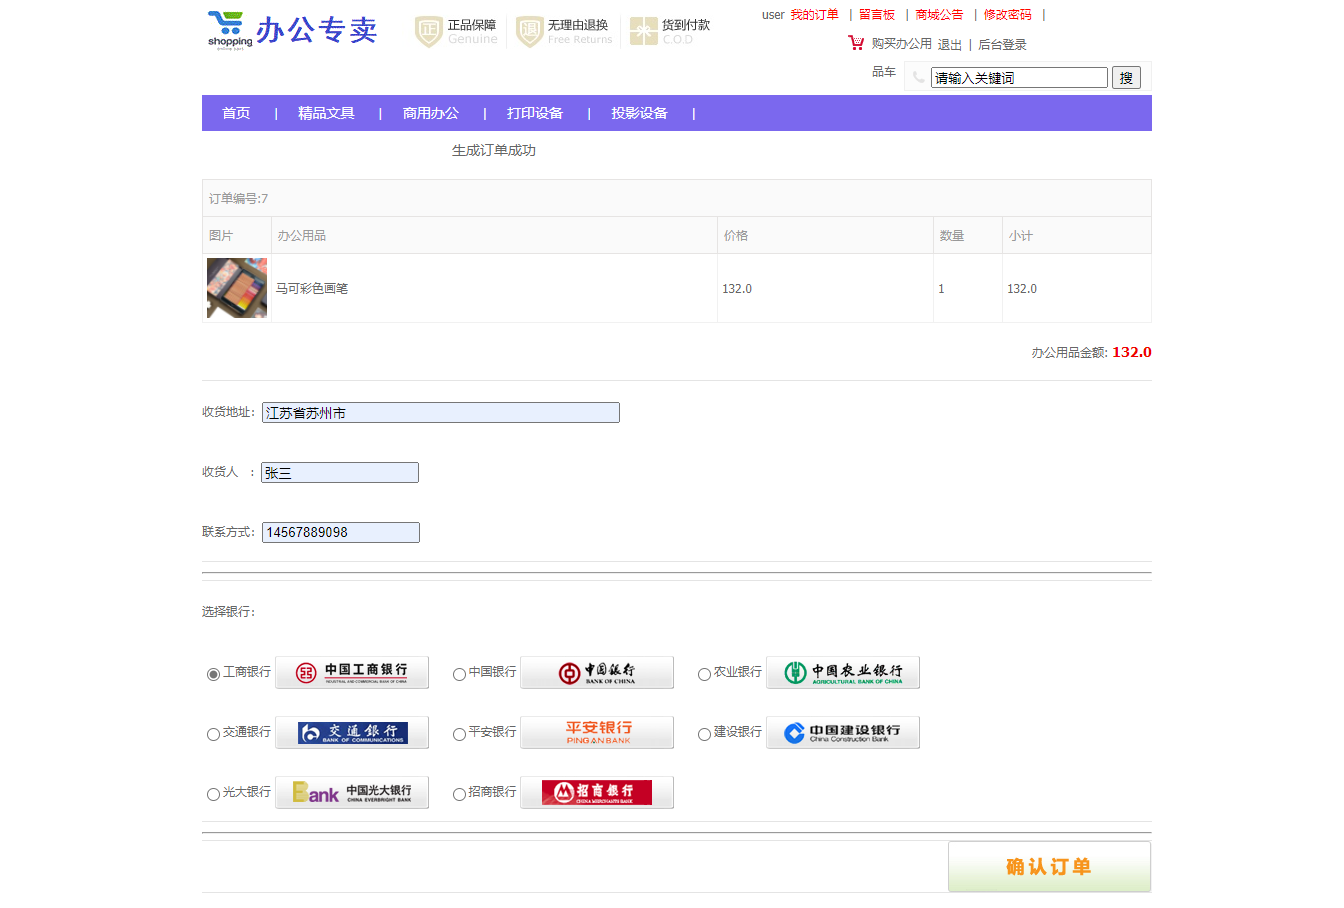Click the 中国工商银行 bank logo
This screenshot has width=1344, height=908.
351,672
